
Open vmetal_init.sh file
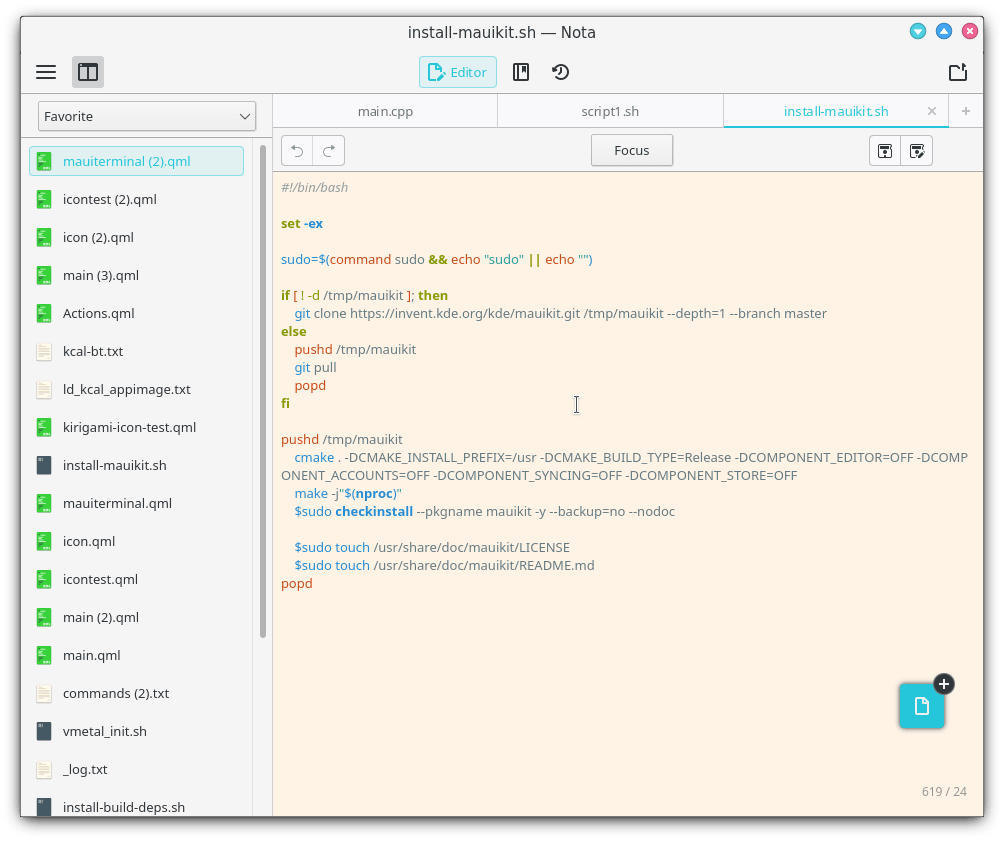click(136, 731)
